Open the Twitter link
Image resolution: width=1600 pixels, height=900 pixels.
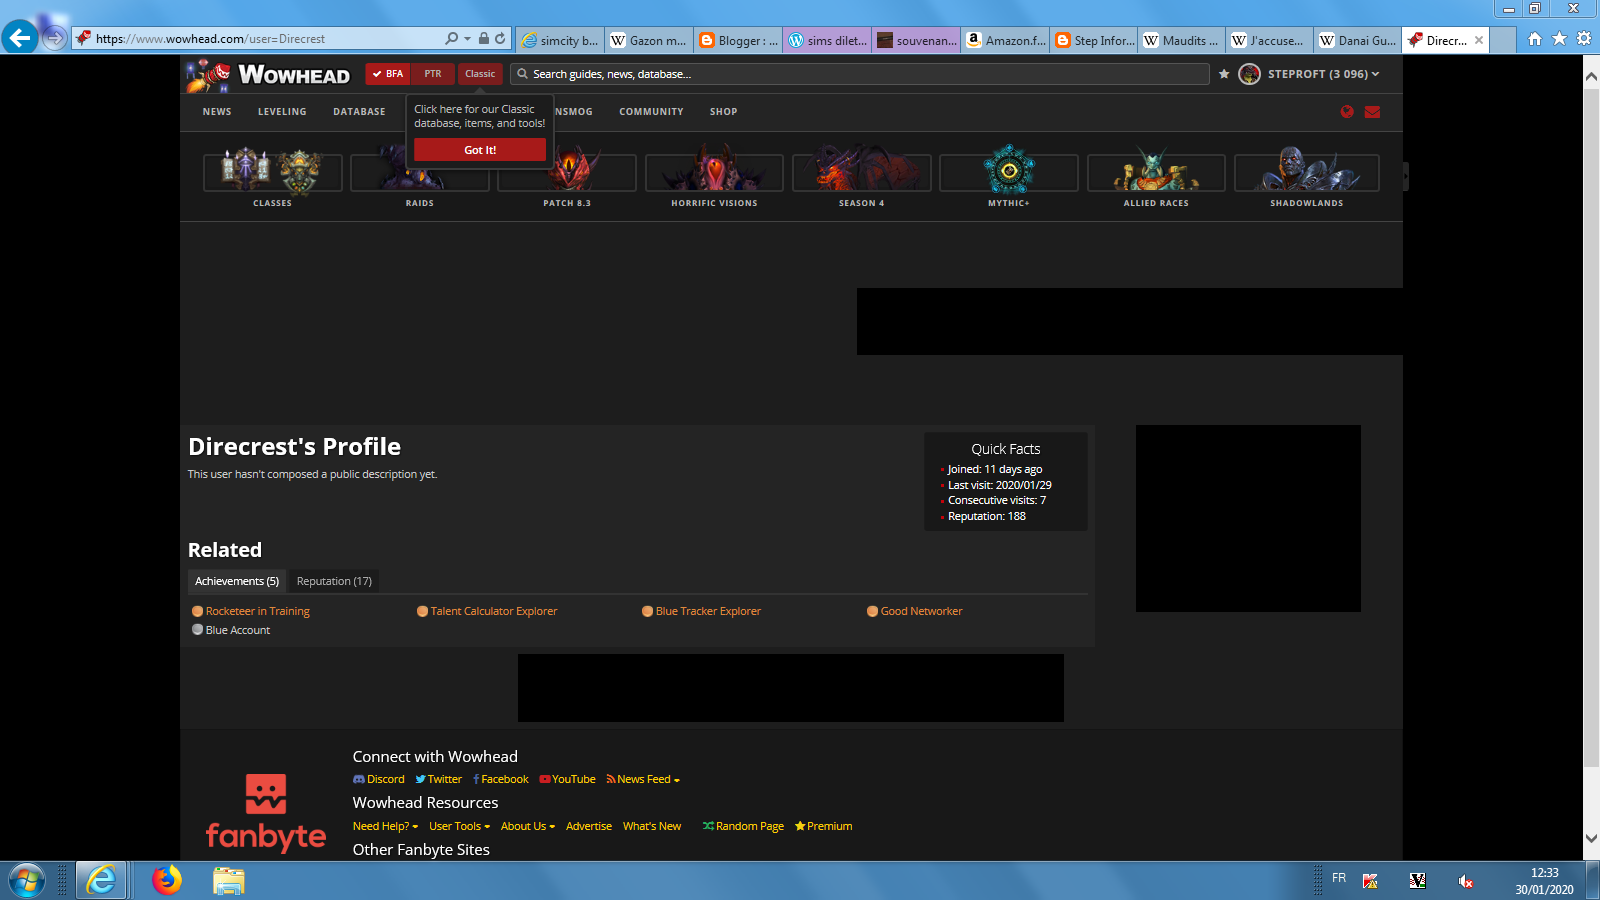pyautogui.click(x=439, y=780)
